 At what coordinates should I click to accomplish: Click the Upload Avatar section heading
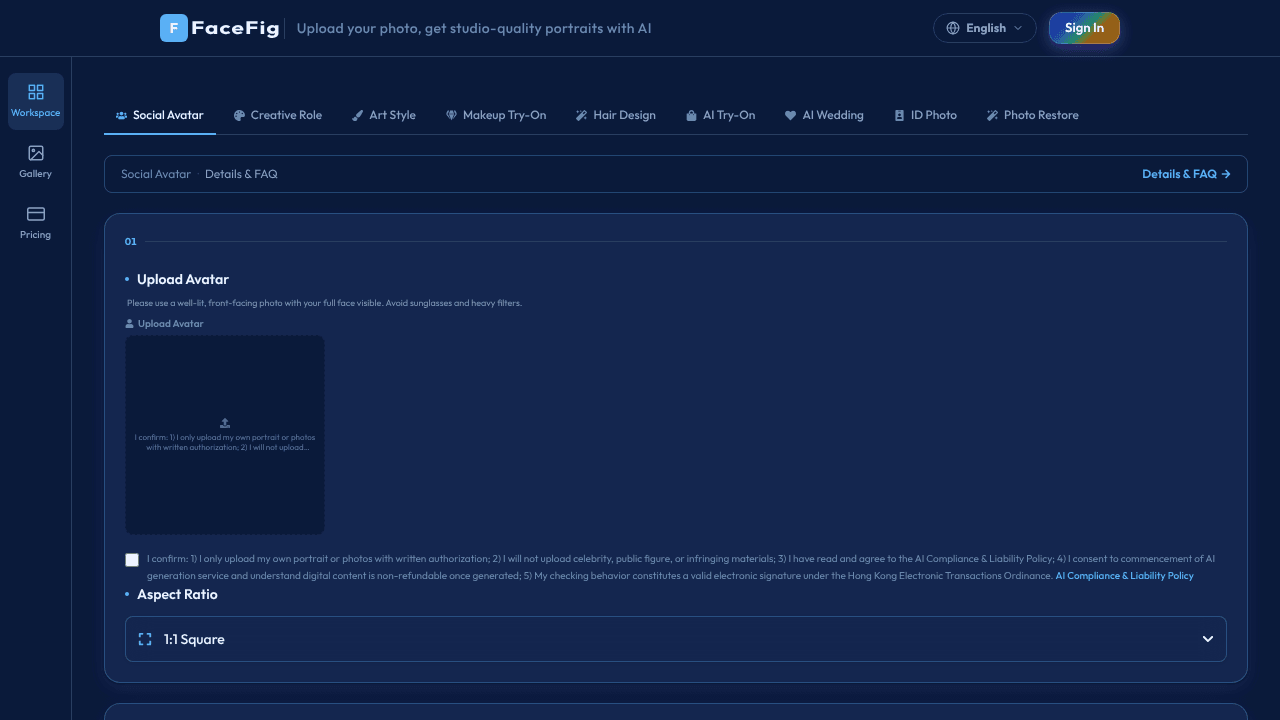point(183,279)
